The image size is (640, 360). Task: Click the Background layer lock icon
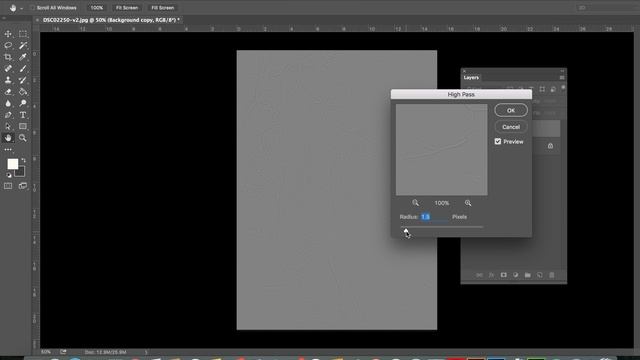pos(550,146)
